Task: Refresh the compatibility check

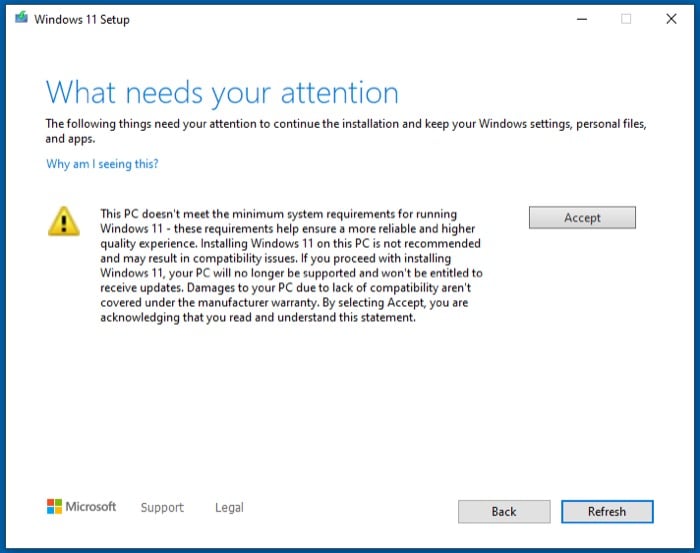Action: pyautogui.click(x=607, y=511)
